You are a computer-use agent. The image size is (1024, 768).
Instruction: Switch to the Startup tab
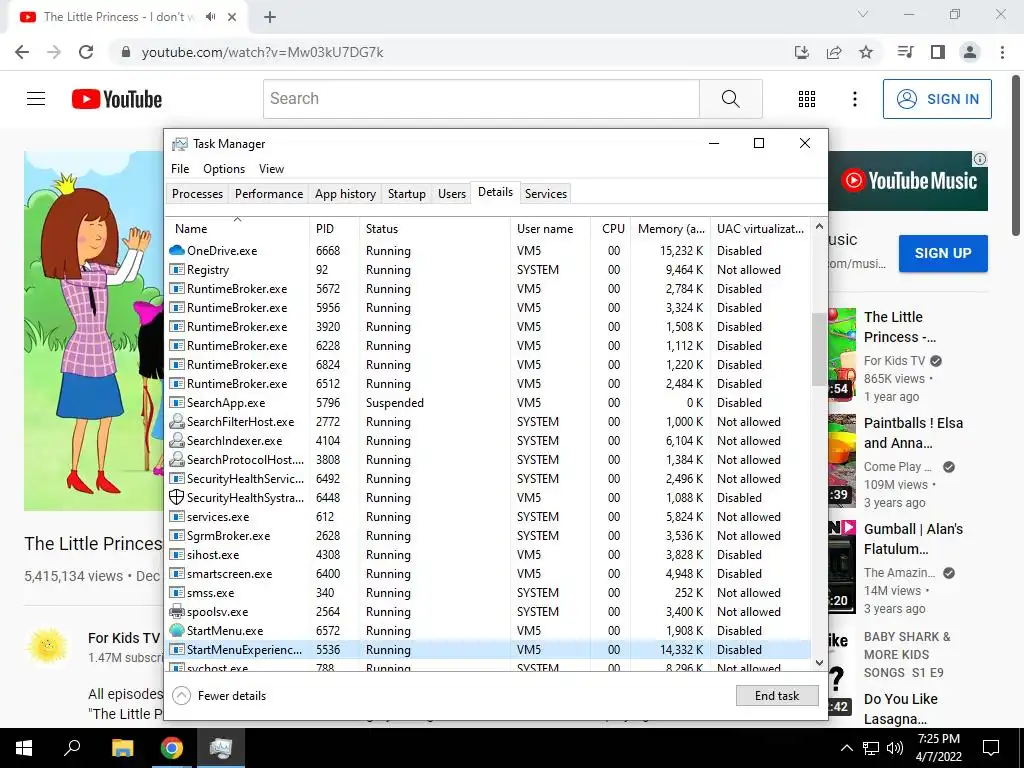point(406,194)
